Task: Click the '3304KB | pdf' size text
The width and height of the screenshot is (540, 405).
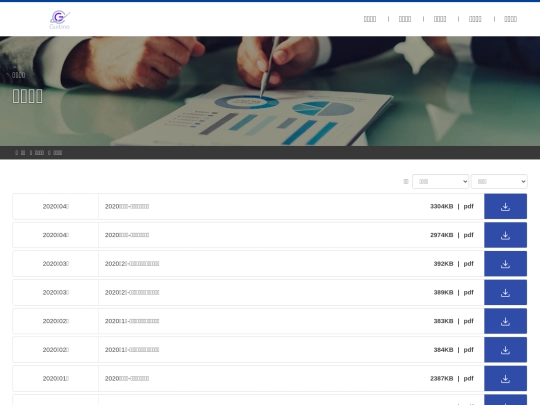Action: (x=452, y=206)
